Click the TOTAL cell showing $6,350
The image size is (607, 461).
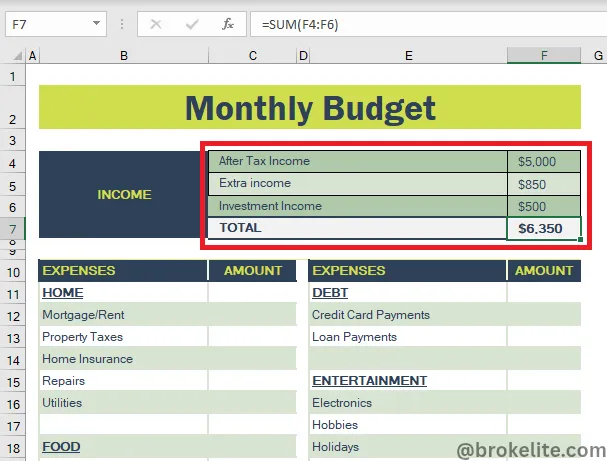[544, 229]
